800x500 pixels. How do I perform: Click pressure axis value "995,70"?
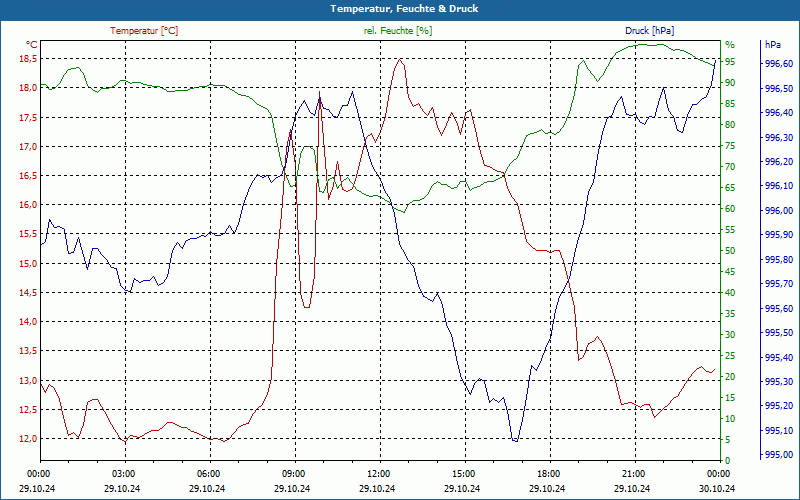pos(779,284)
